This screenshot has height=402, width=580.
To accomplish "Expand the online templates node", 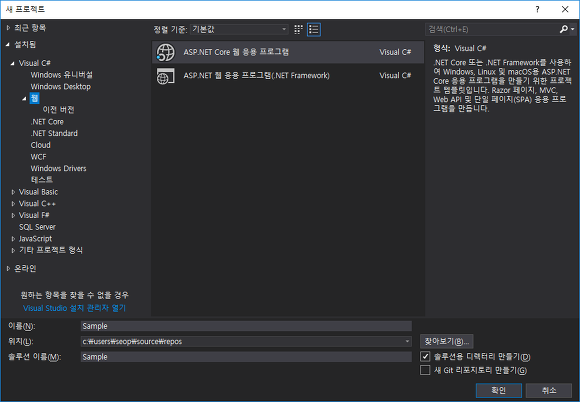I will [8, 268].
